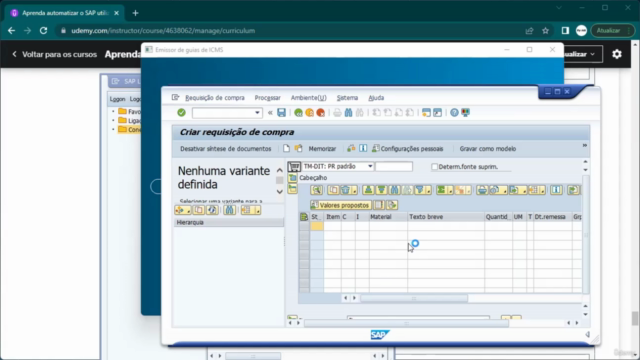Viewport: 640px width, 360px height.
Task: Click Configurações pessoais button
Action: point(407,149)
